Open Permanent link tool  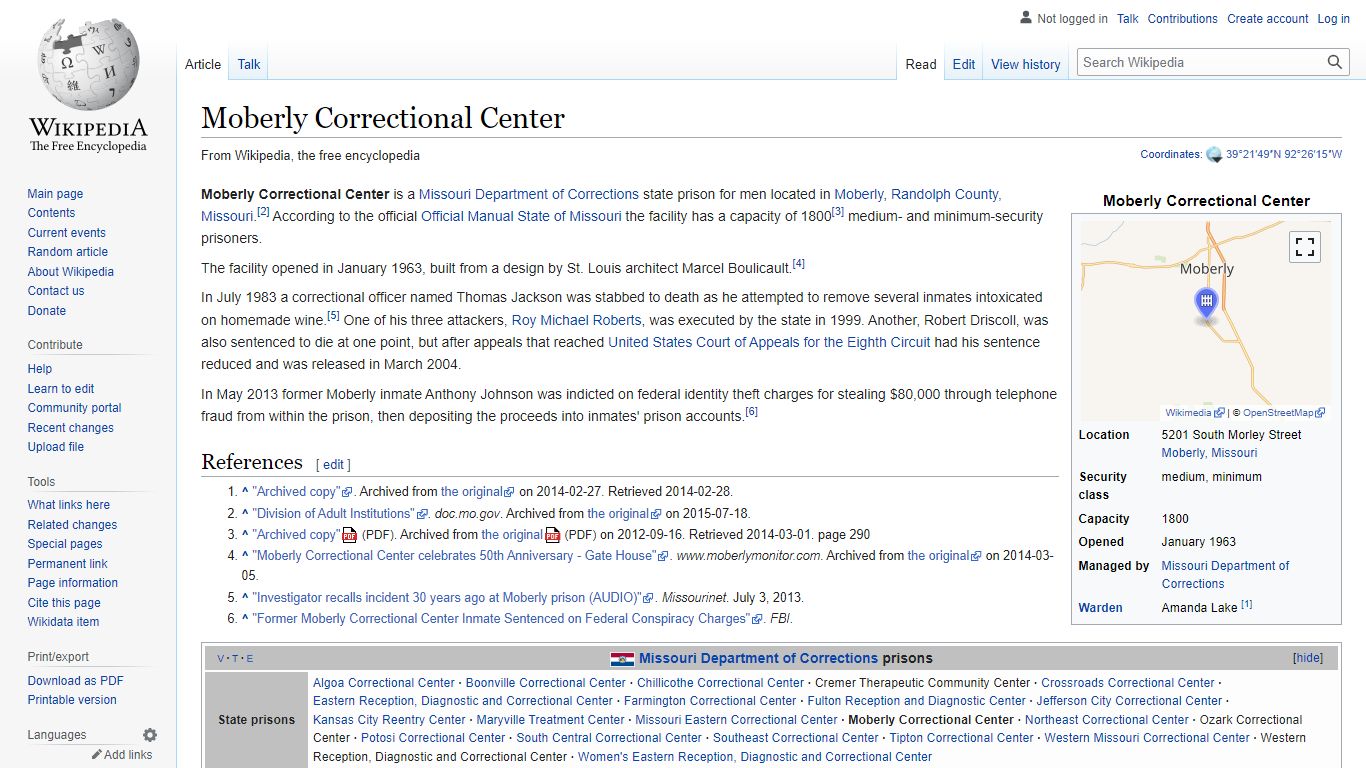click(x=67, y=564)
